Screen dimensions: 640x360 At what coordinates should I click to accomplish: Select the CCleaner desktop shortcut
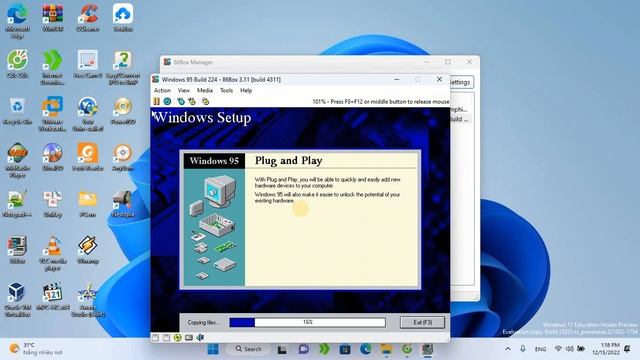[x=88, y=18]
